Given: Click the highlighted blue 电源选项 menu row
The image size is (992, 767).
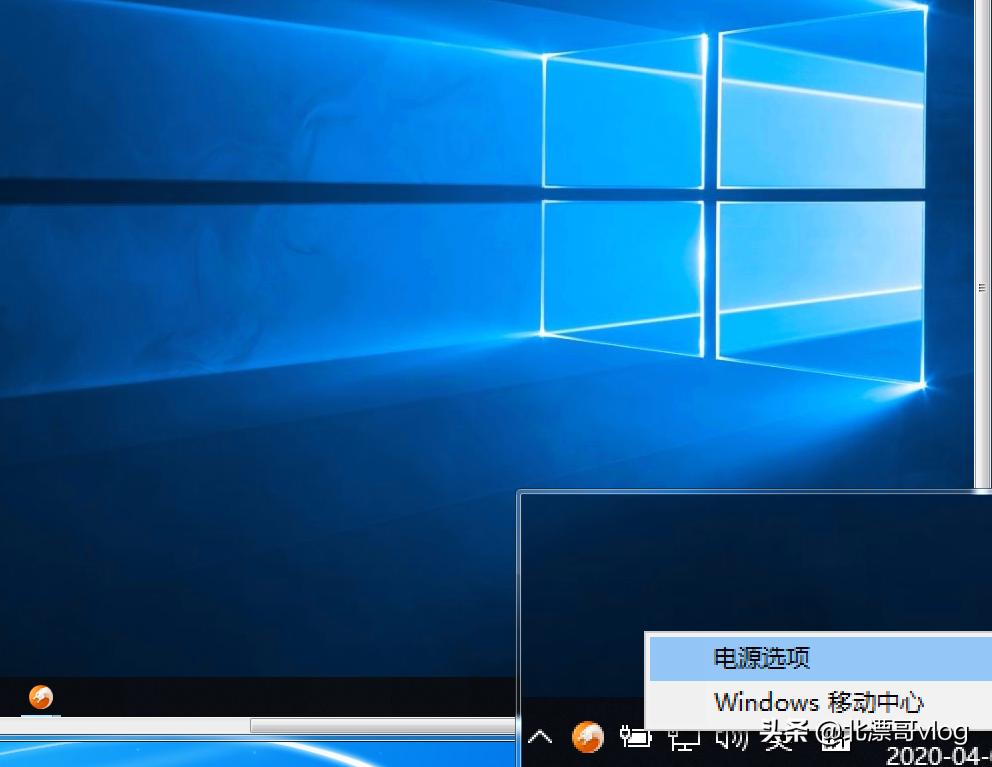Looking at the screenshot, I should [x=761, y=657].
